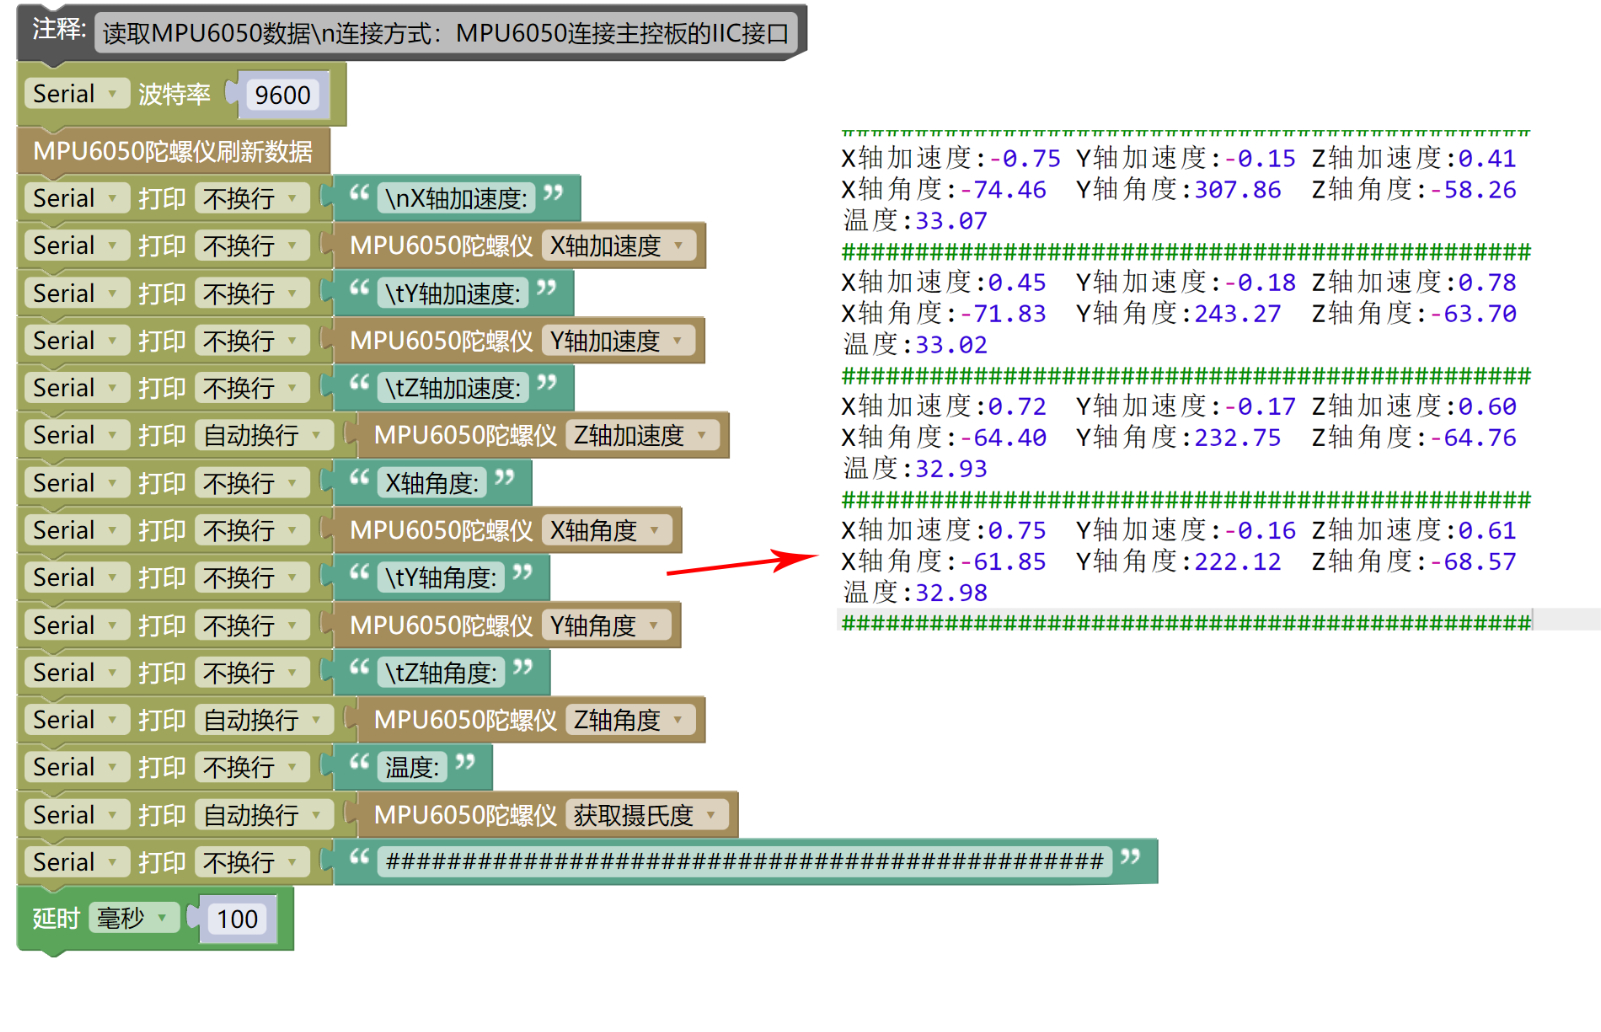Open the X轴角度 dropdown on the MPU6050 block

[x=605, y=530]
